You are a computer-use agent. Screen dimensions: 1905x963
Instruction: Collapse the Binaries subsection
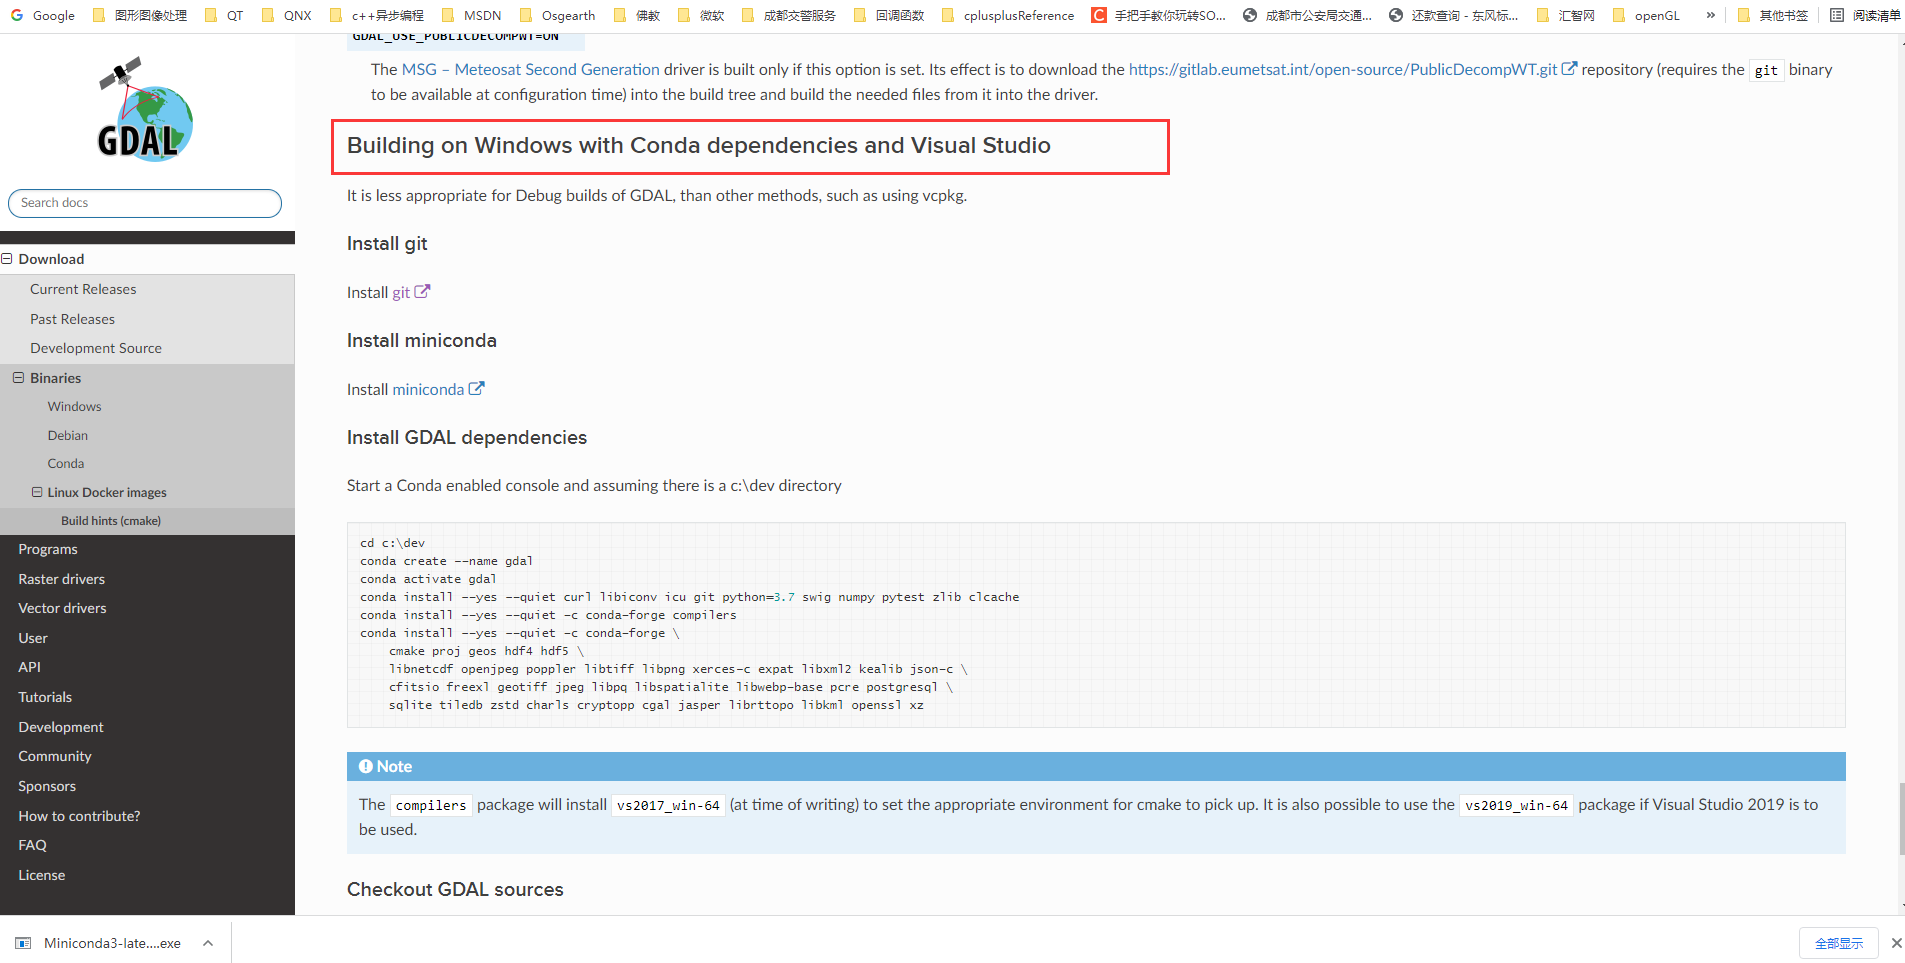pyautogui.click(x=18, y=378)
